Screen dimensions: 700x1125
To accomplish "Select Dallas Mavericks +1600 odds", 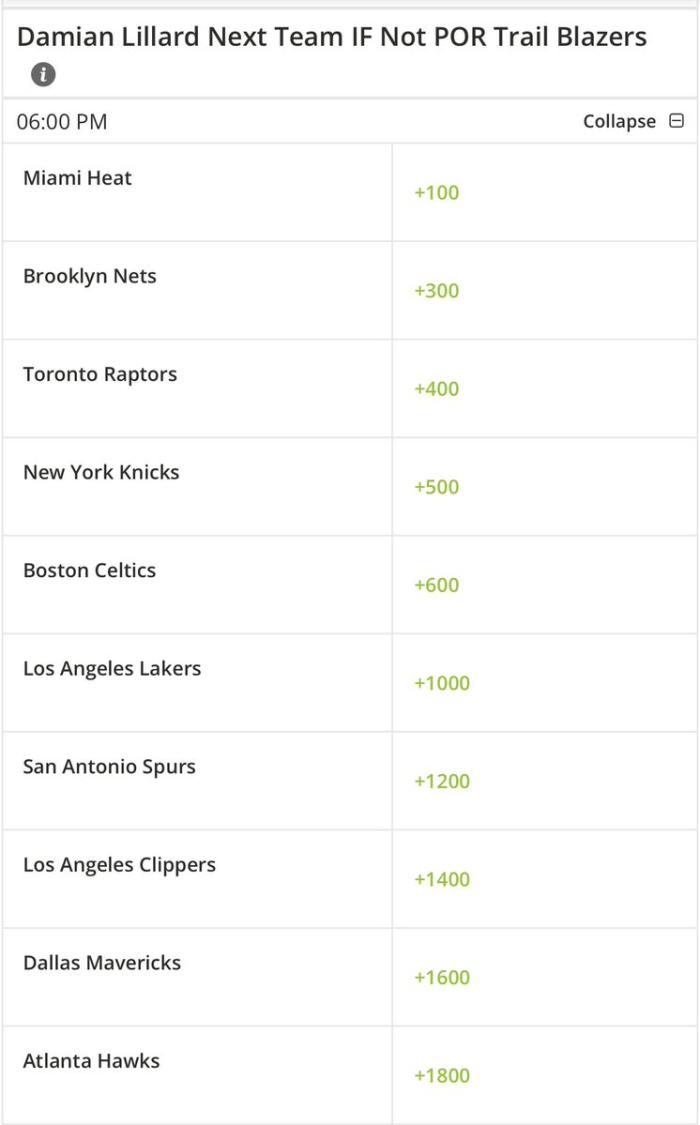I will point(442,977).
